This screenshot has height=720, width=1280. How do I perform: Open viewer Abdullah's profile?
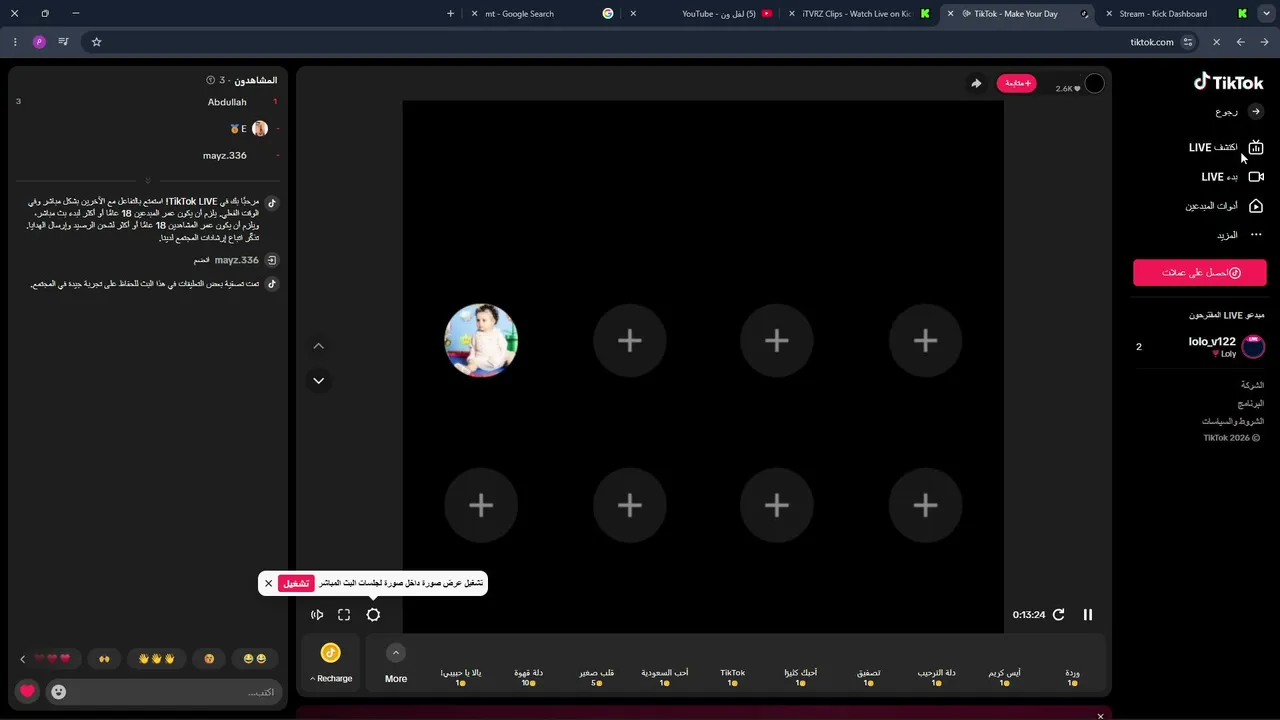coord(227,102)
